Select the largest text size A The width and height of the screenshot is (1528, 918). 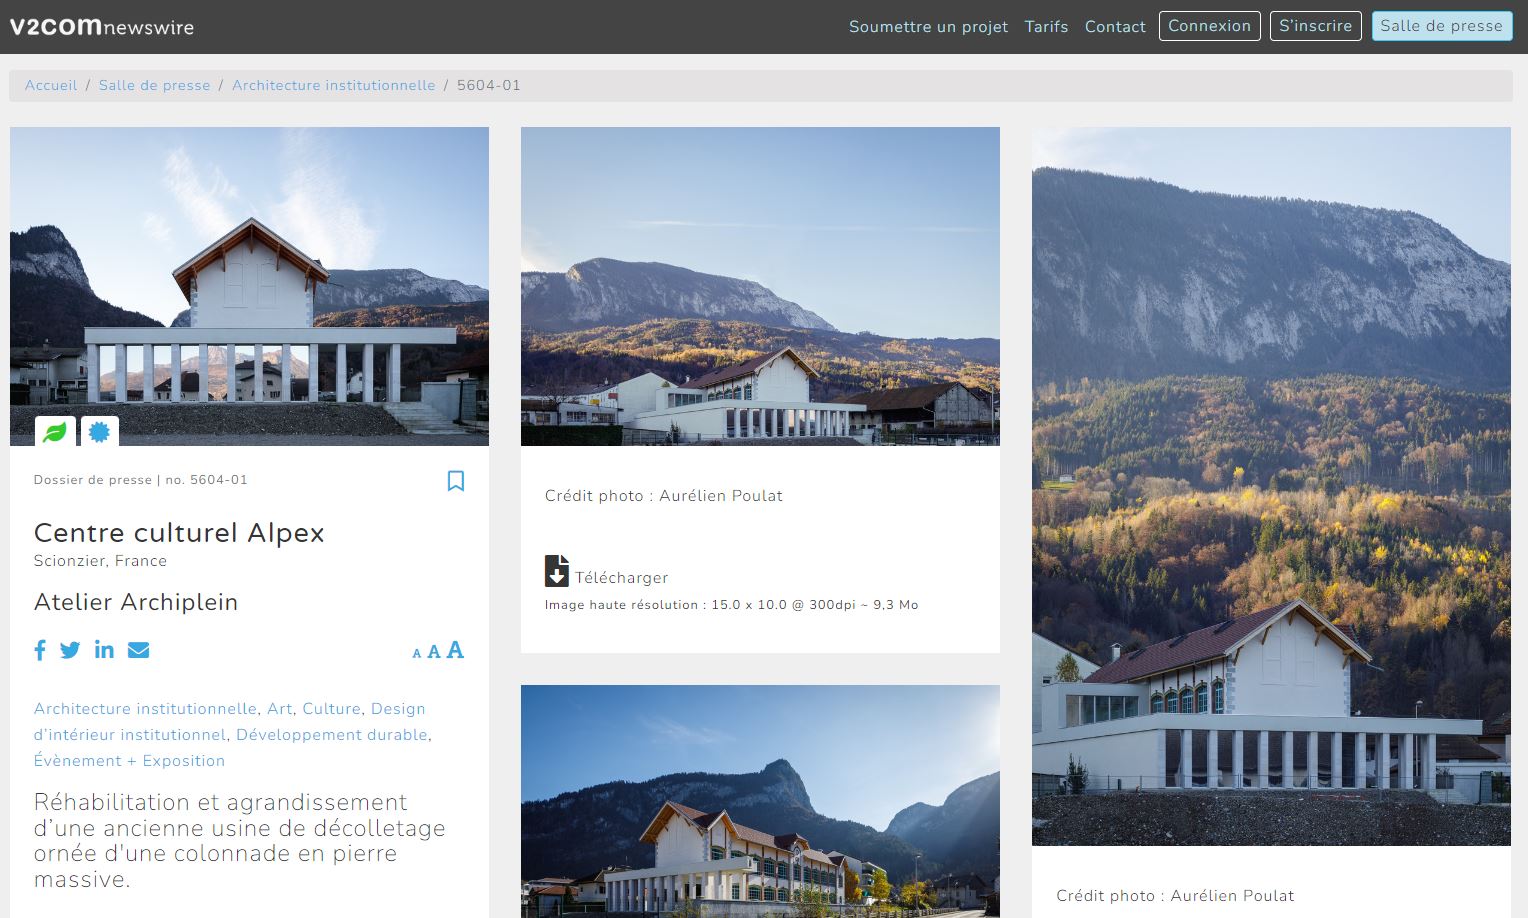455,650
